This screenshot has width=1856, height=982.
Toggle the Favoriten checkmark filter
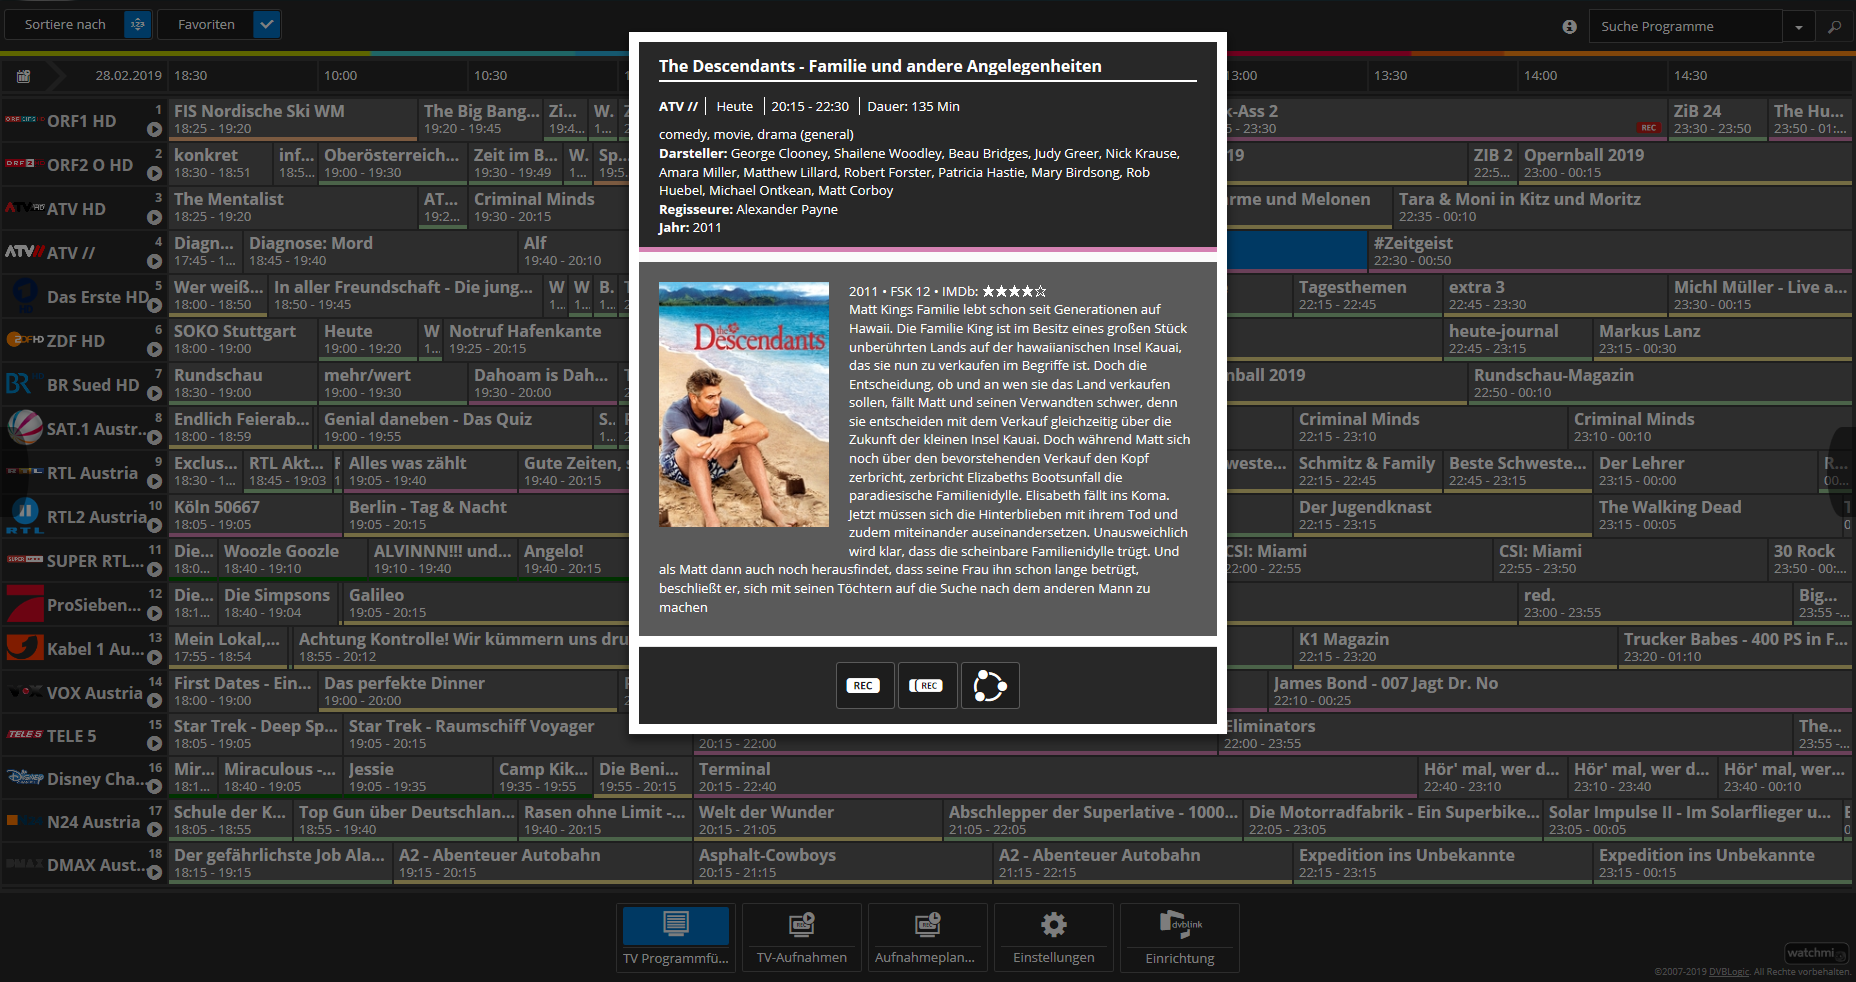click(267, 24)
